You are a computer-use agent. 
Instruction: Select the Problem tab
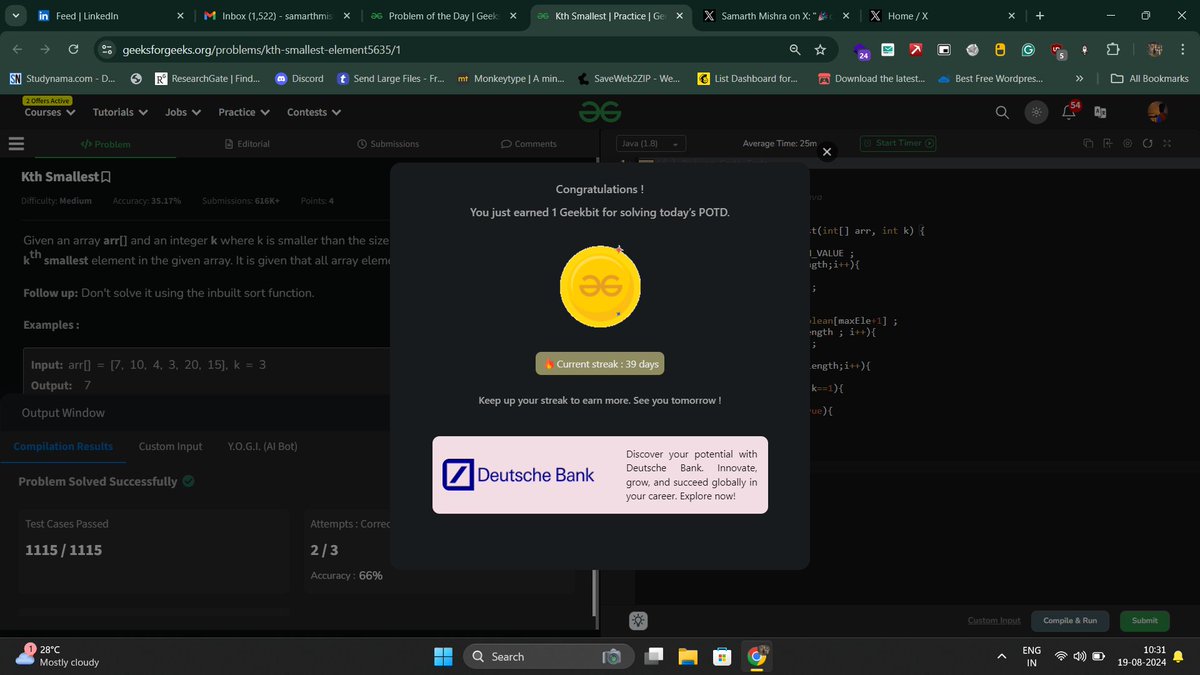105,144
